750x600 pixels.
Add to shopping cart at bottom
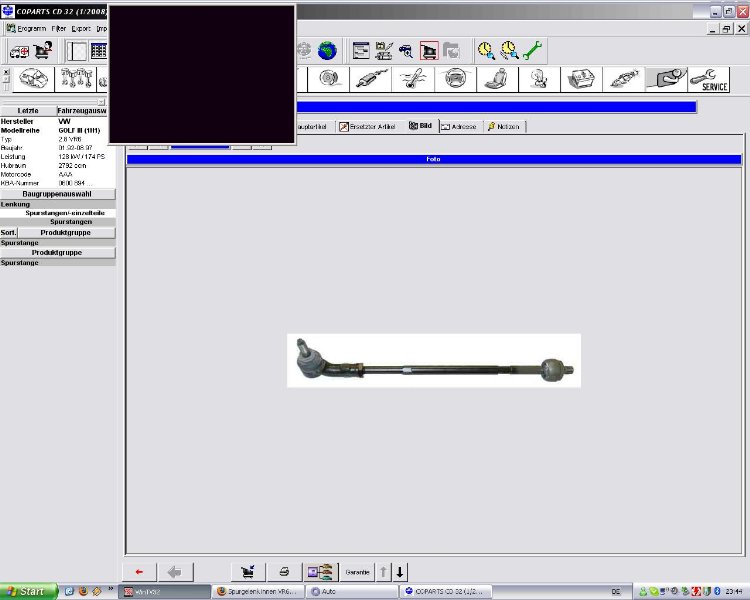[247, 572]
